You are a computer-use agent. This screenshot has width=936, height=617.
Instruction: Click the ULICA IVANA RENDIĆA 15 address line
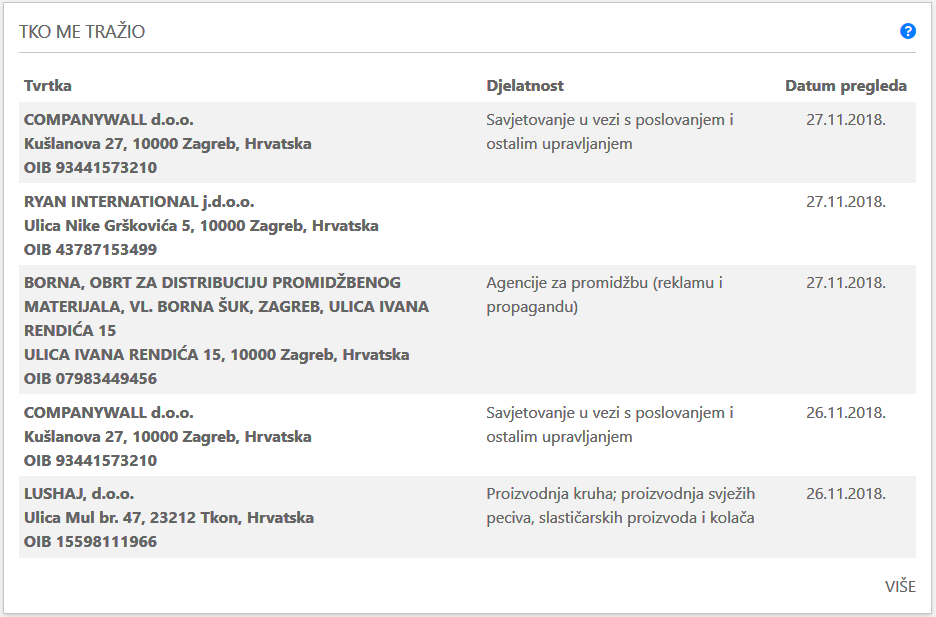[x=217, y=355]
